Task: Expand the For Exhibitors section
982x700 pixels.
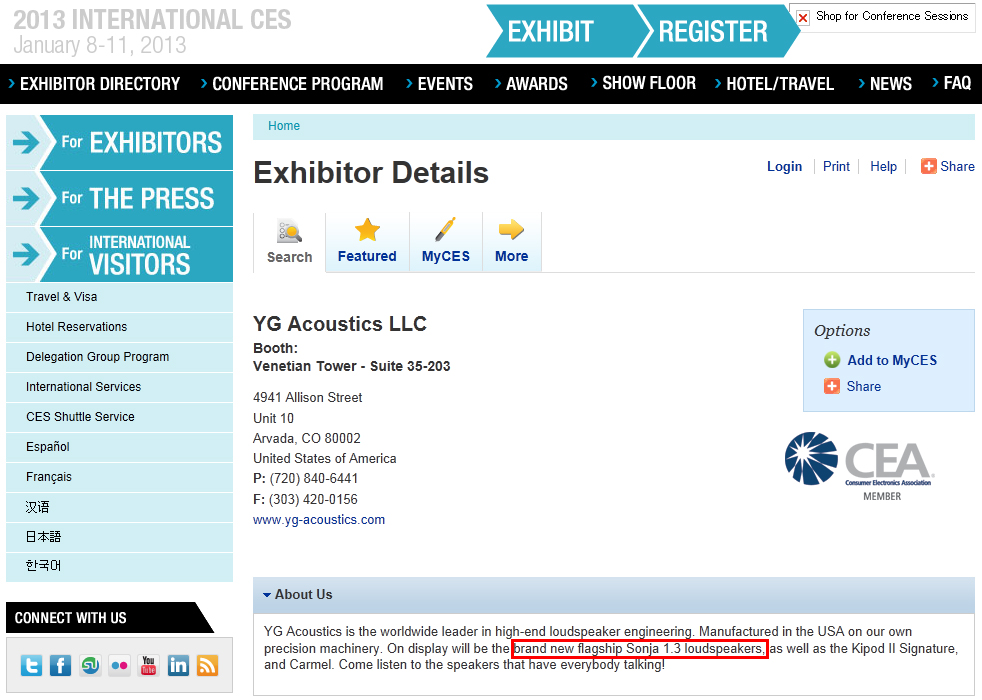Action: tap(120, 143)
